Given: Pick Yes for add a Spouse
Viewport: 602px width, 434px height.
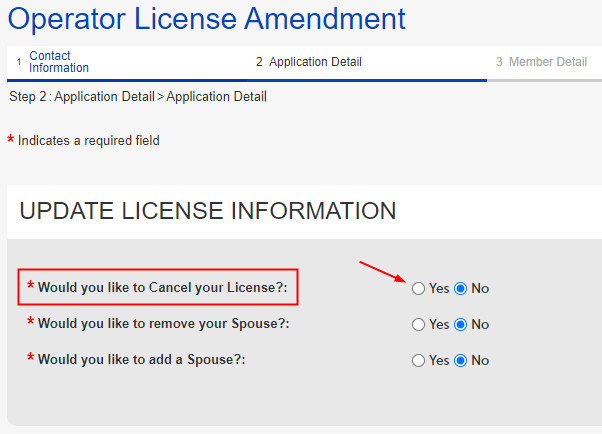Looking at the screenshot, I should coord(418,360).
